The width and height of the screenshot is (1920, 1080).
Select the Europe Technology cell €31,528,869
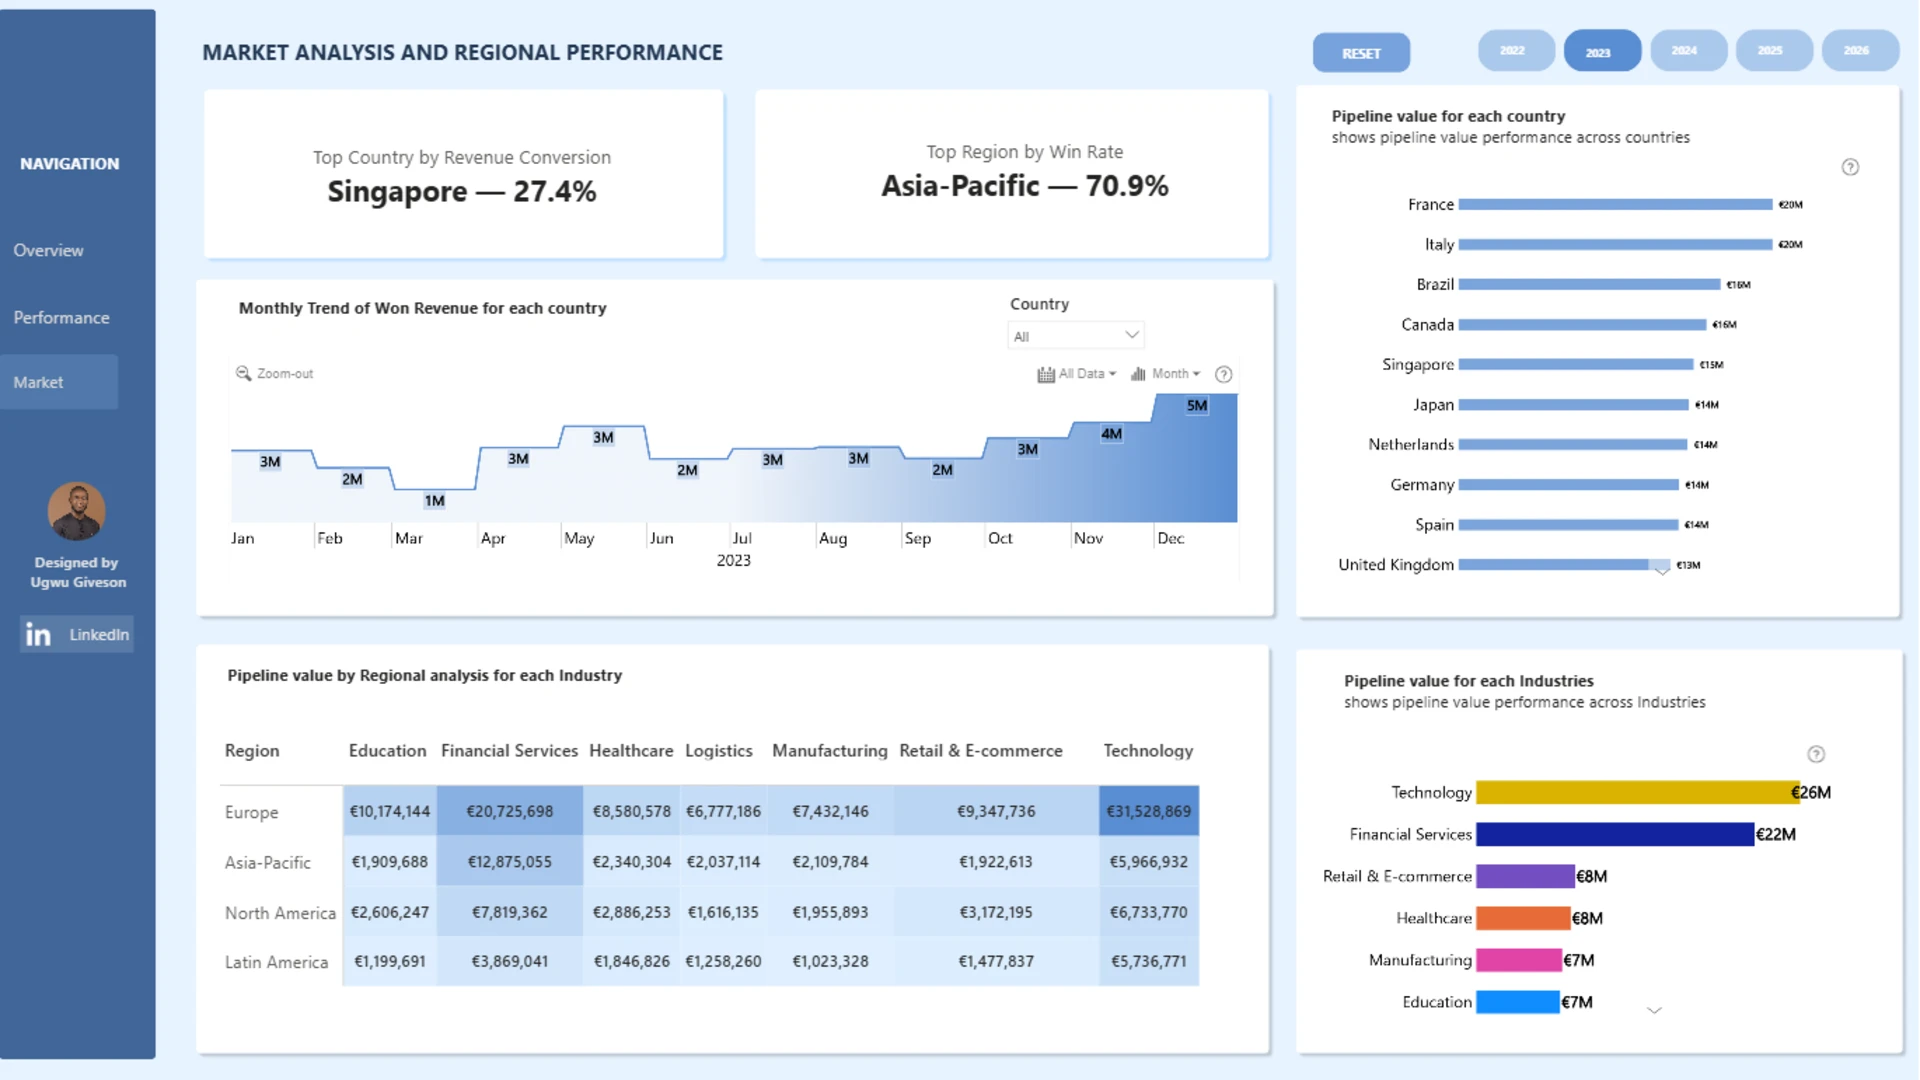pos(1148,811)
